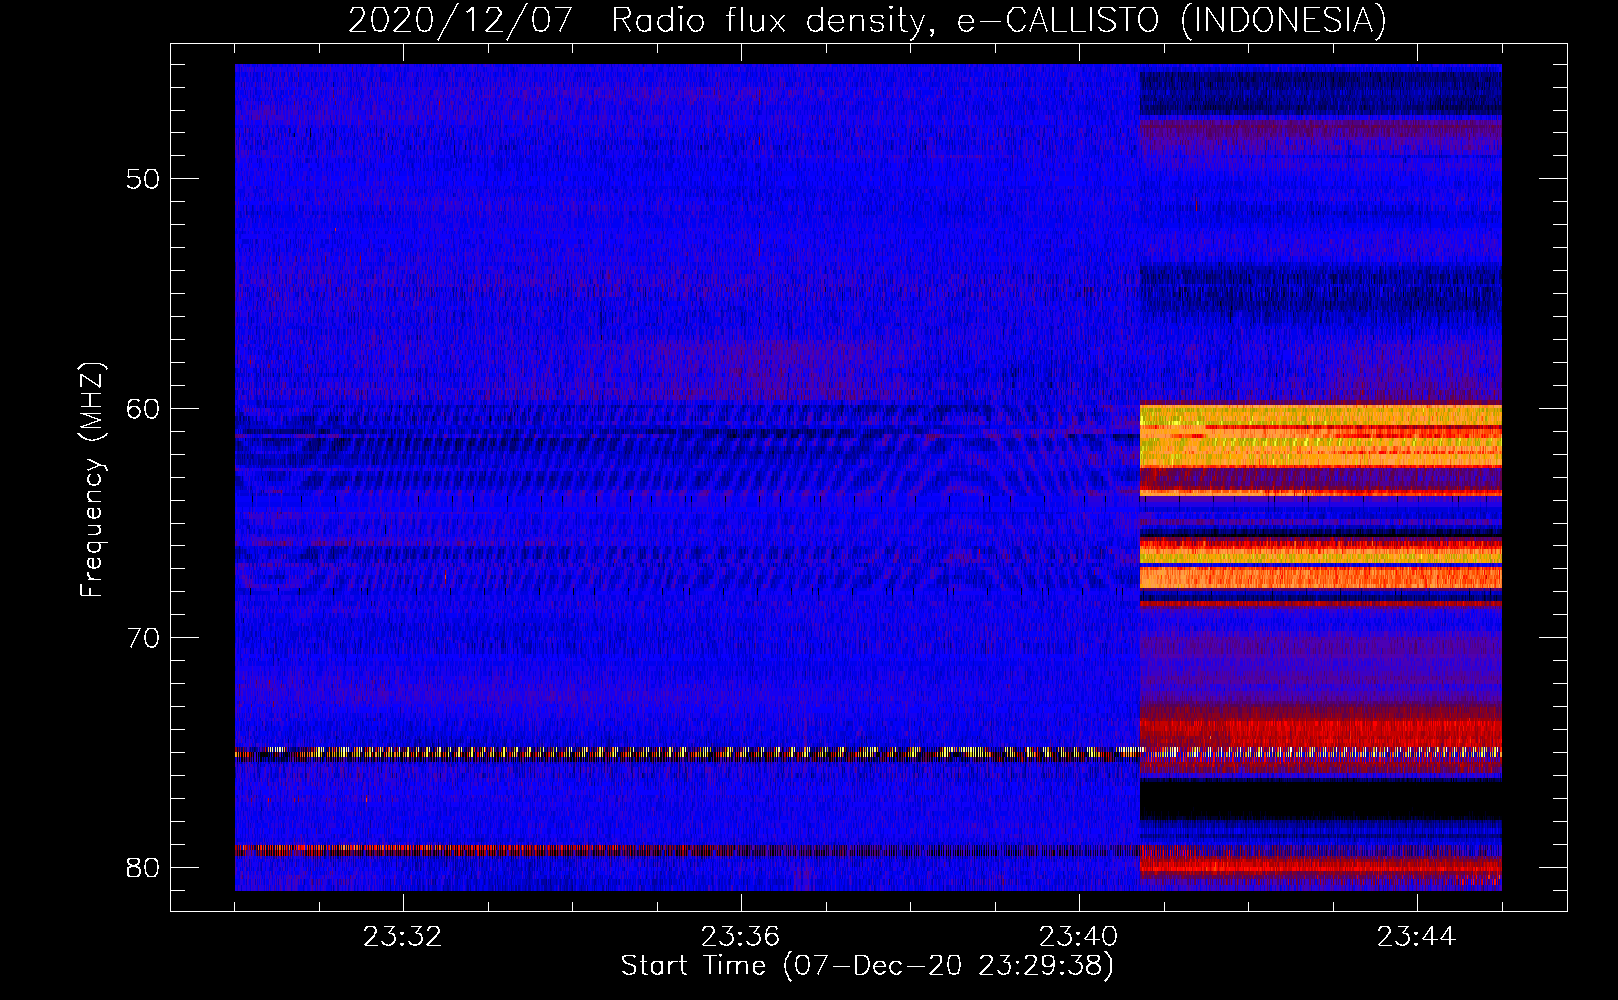Click the 50 frequency tick label
The height and width of the screenshot is (1000, 1618).
[144, 179]
